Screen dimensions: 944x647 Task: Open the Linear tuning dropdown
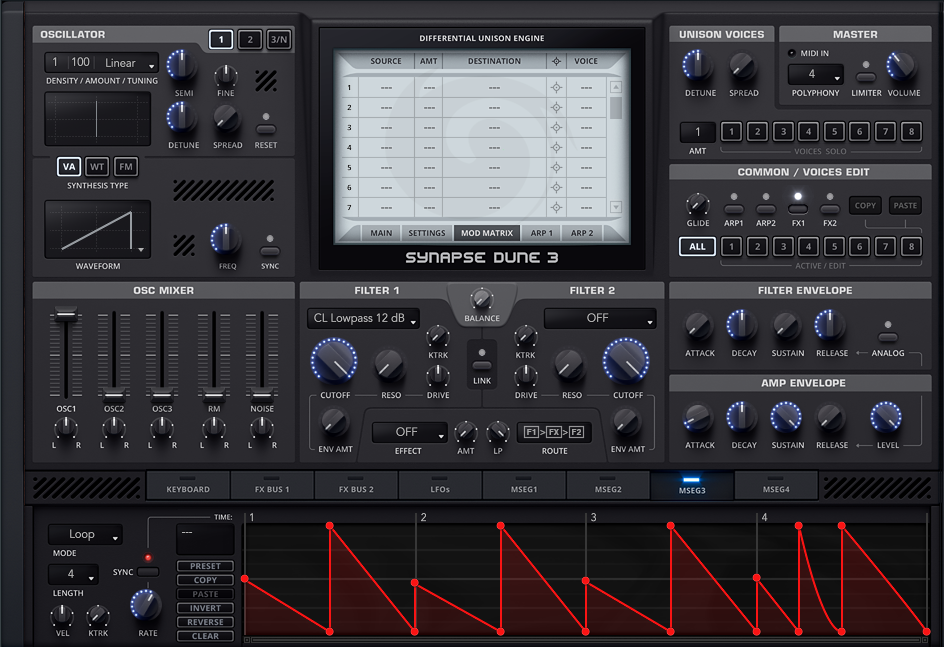[129, 63]
